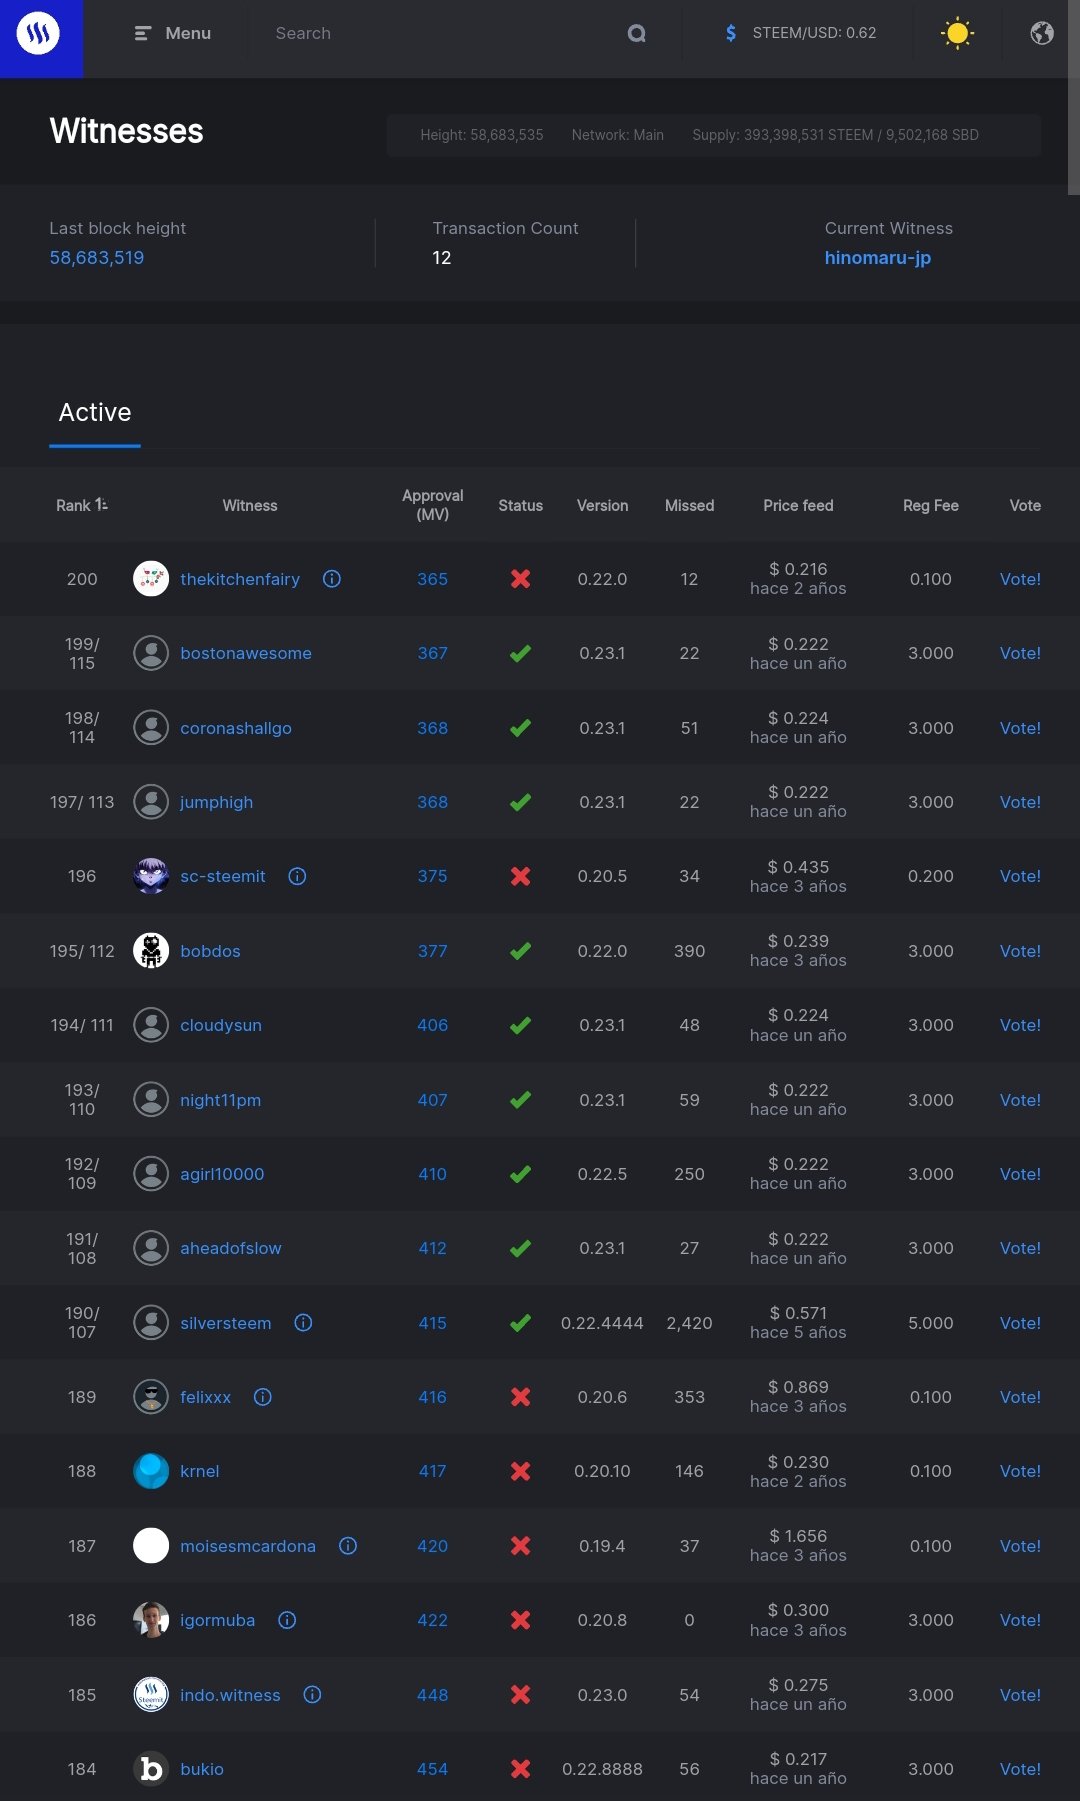Click the search magnifier icon
This screenshot has width=1080, height=1801.
pos(636,33)
